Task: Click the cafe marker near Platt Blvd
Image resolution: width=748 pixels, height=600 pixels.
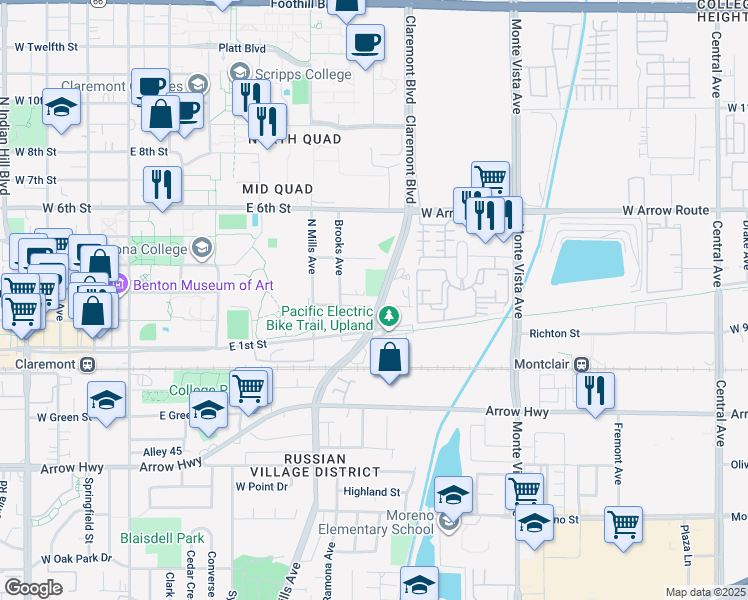Action: [365, 44]
